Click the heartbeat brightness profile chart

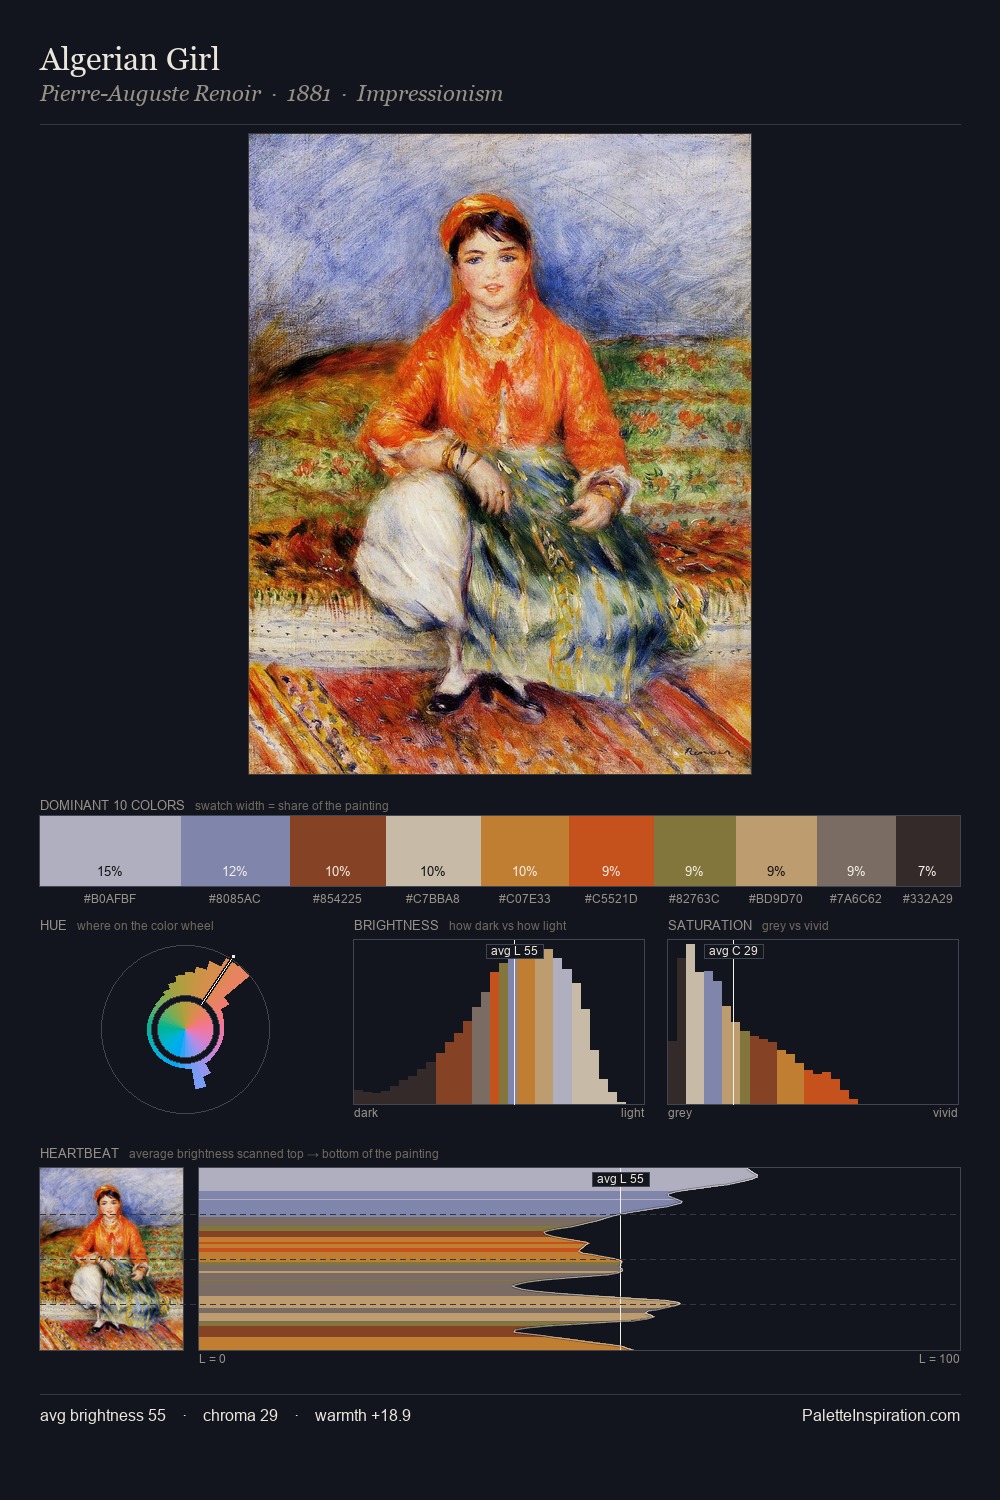[x=579, y=1259]
